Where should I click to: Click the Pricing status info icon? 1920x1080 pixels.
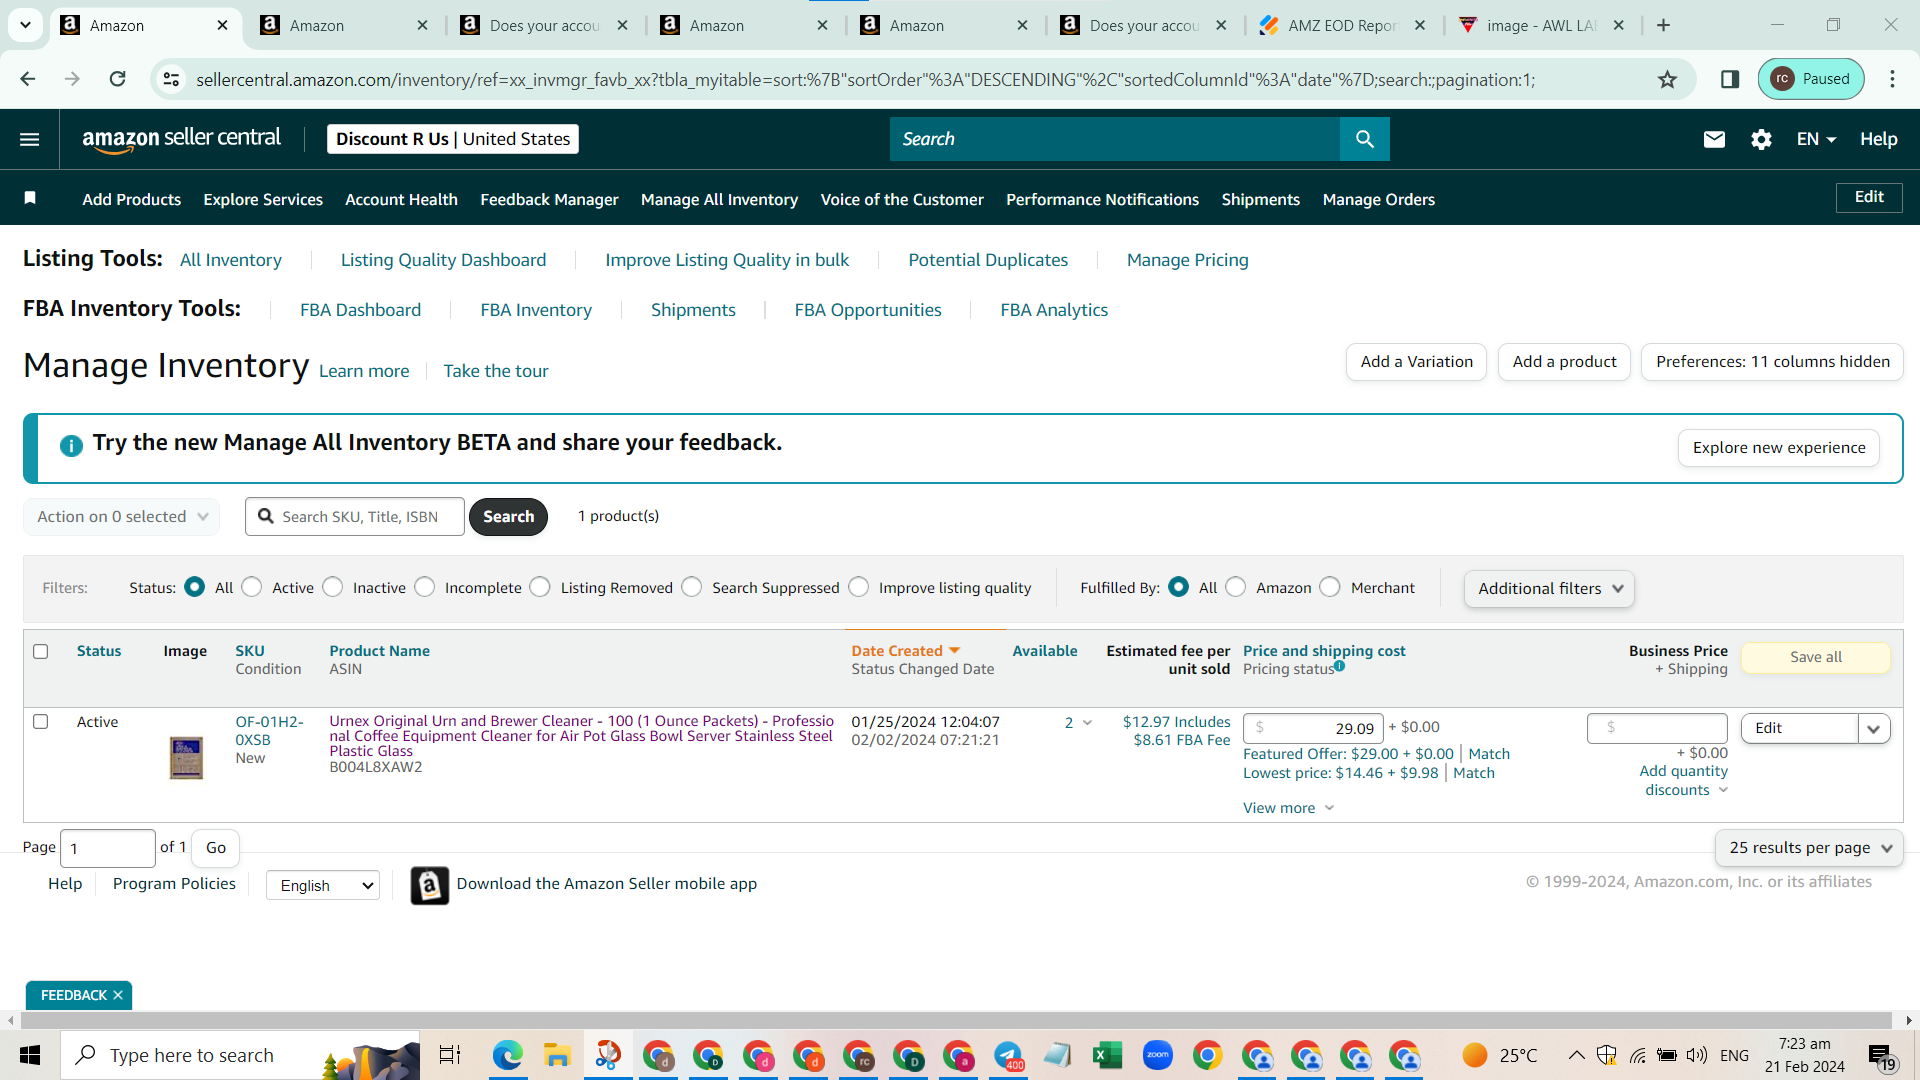[x=1339, y=666]
